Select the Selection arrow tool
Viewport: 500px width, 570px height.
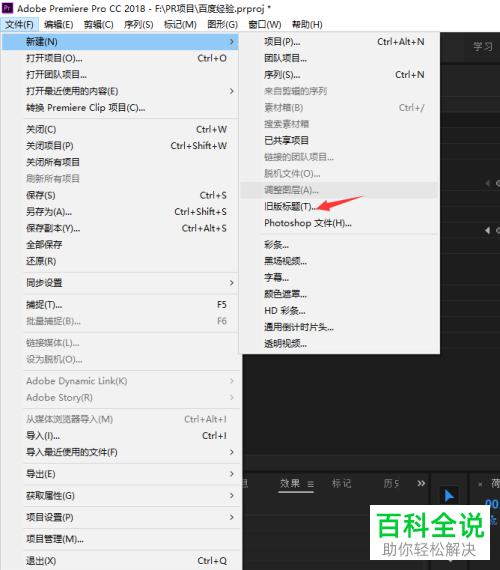click(x=449, y=496)
